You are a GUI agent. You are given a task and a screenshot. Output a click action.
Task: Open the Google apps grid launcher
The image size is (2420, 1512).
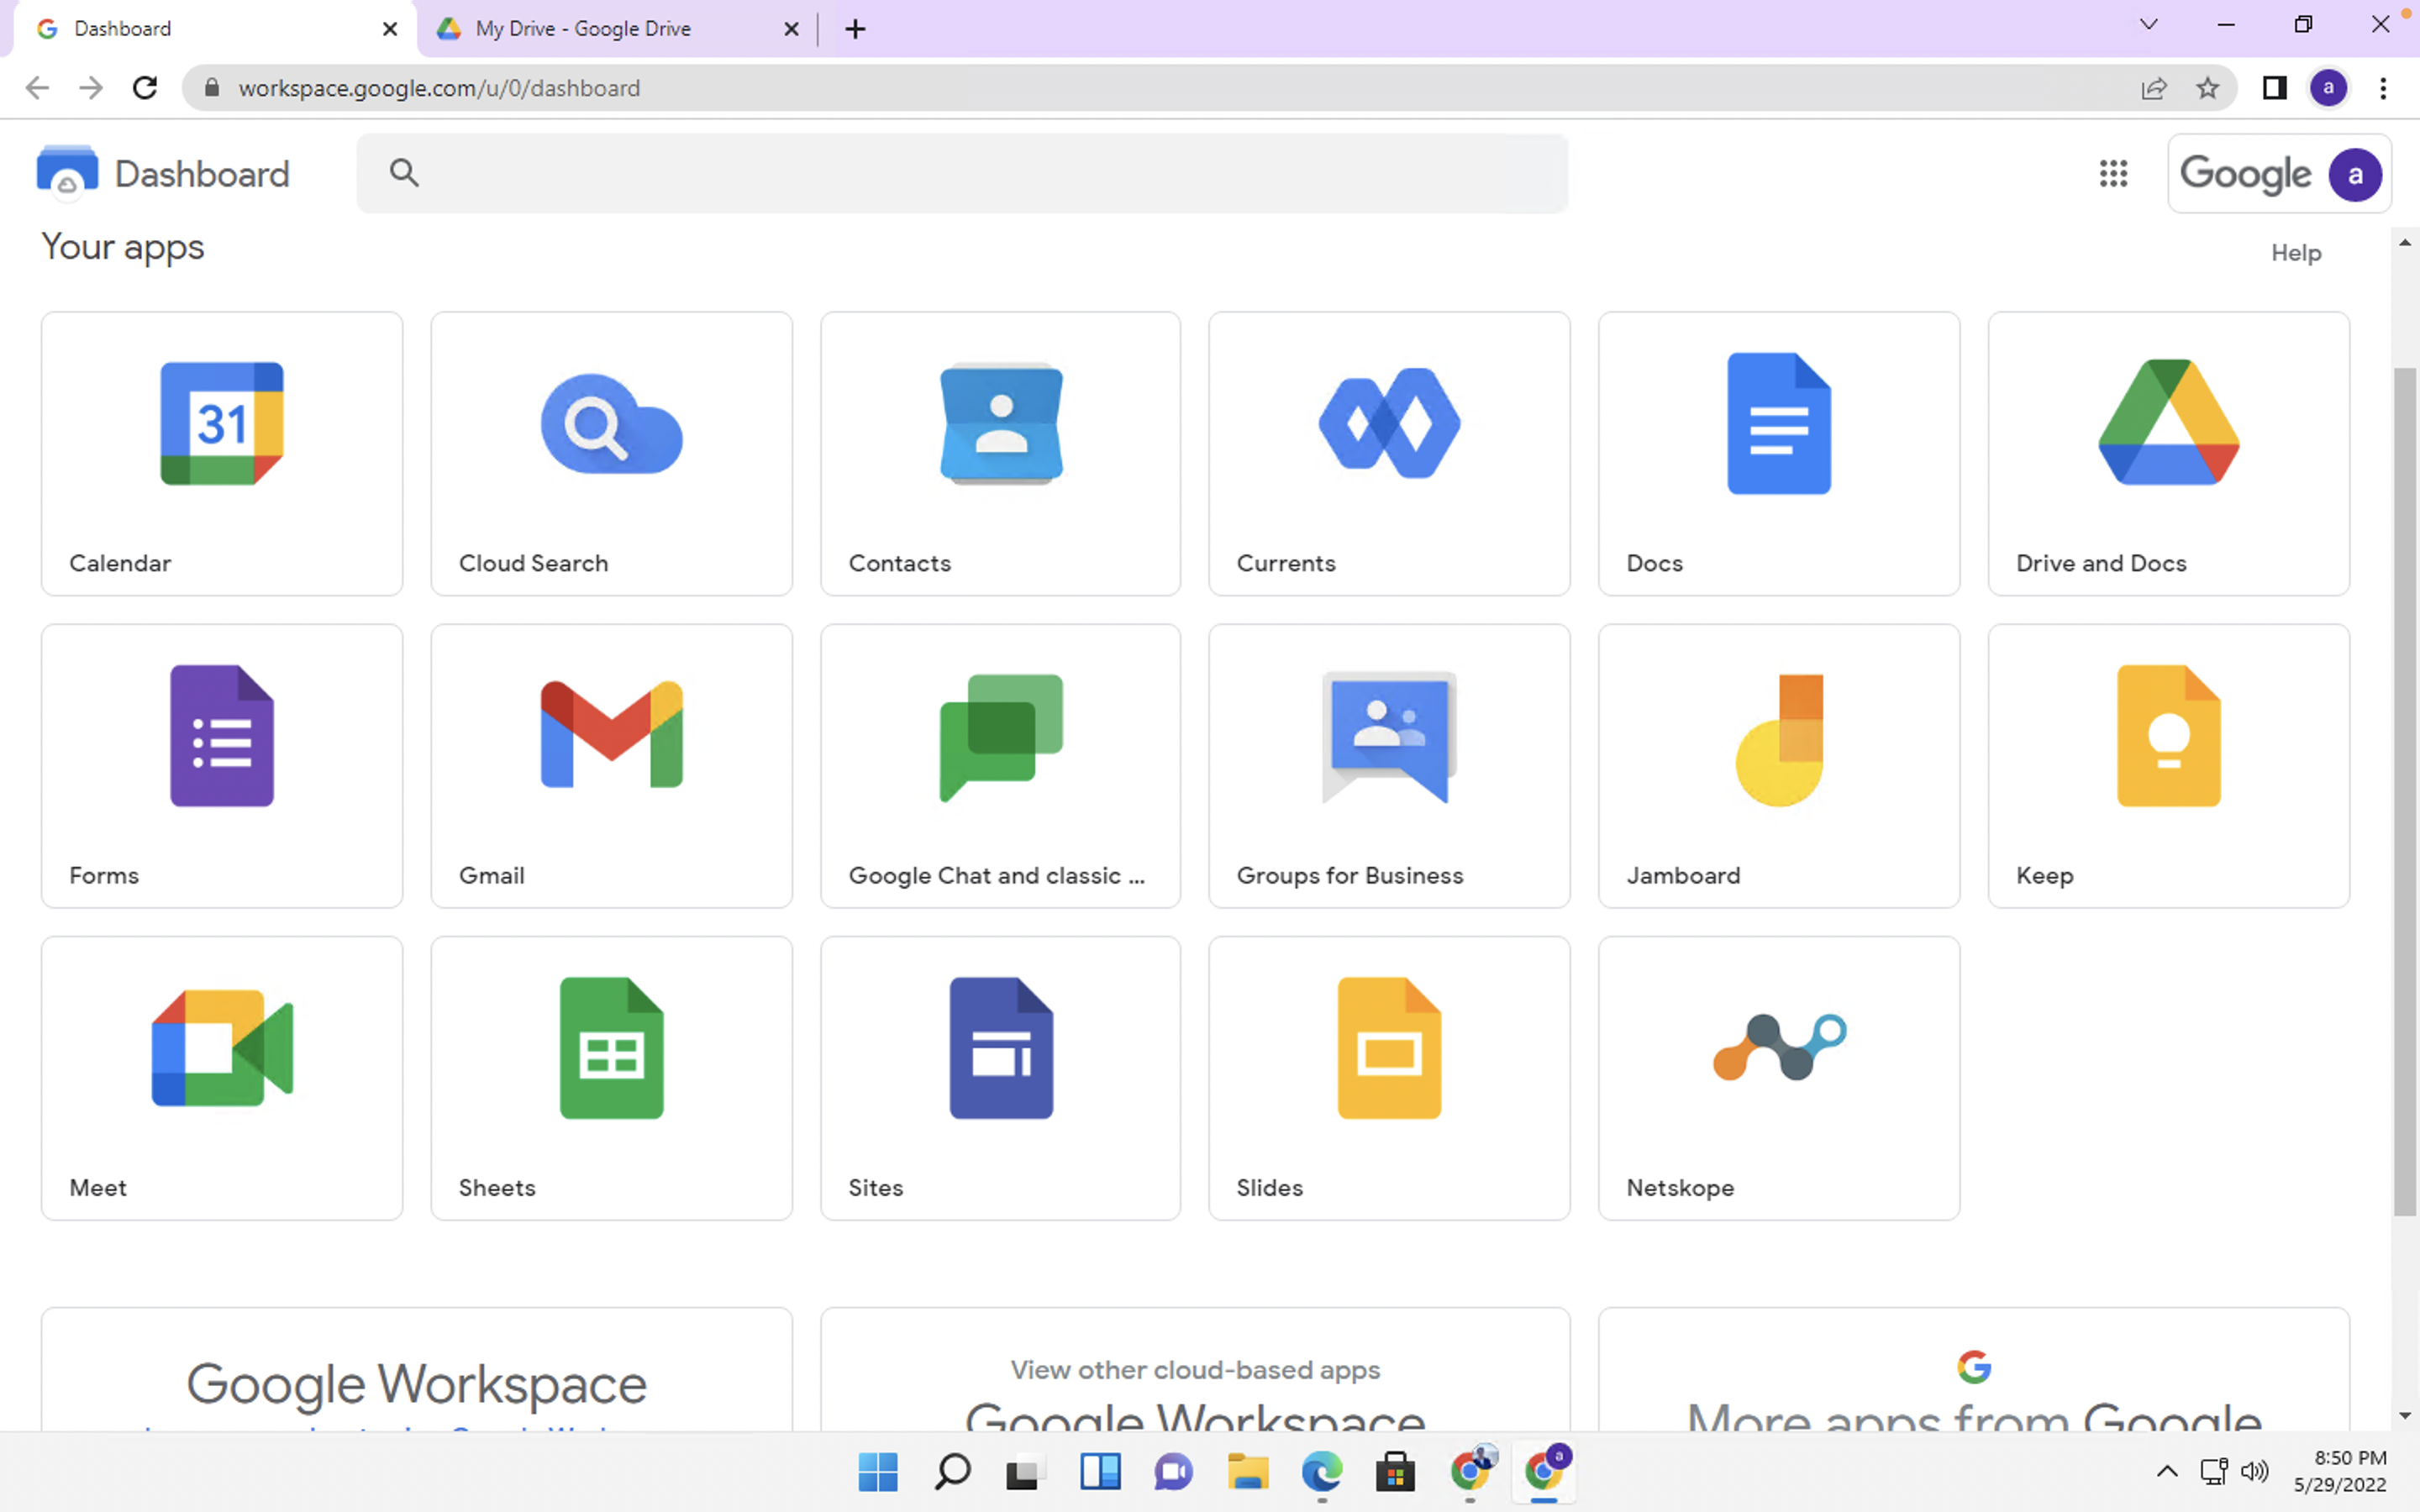click(2113, 174)
